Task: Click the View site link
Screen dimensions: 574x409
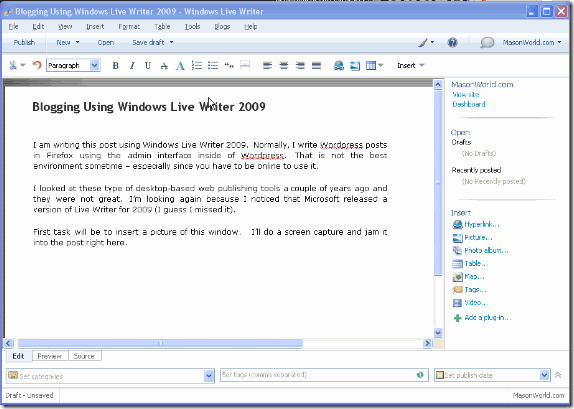Action: [466, 94]
